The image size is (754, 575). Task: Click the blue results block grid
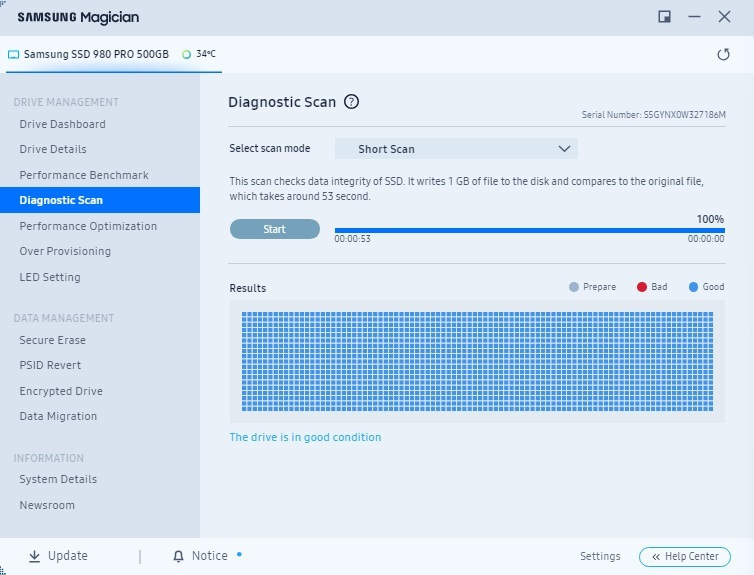[477, 362]
